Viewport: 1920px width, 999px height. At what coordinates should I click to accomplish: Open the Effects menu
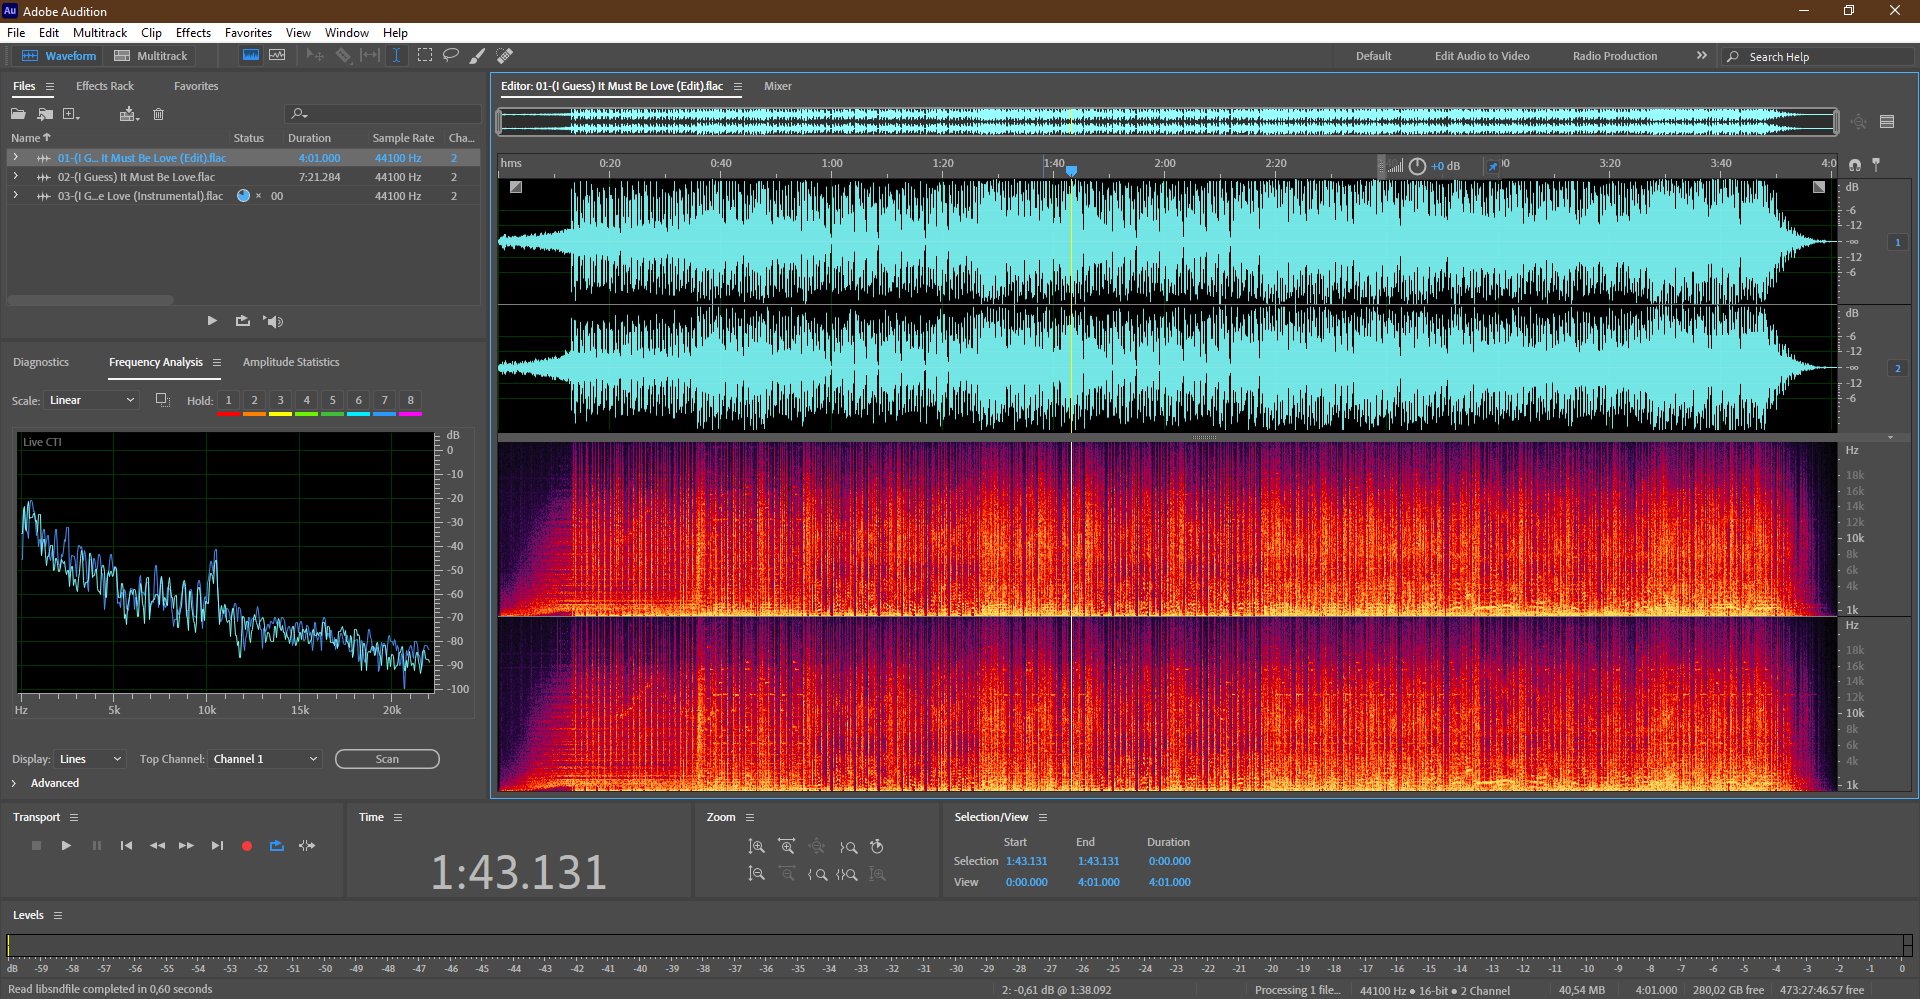[x=193, y=33]
